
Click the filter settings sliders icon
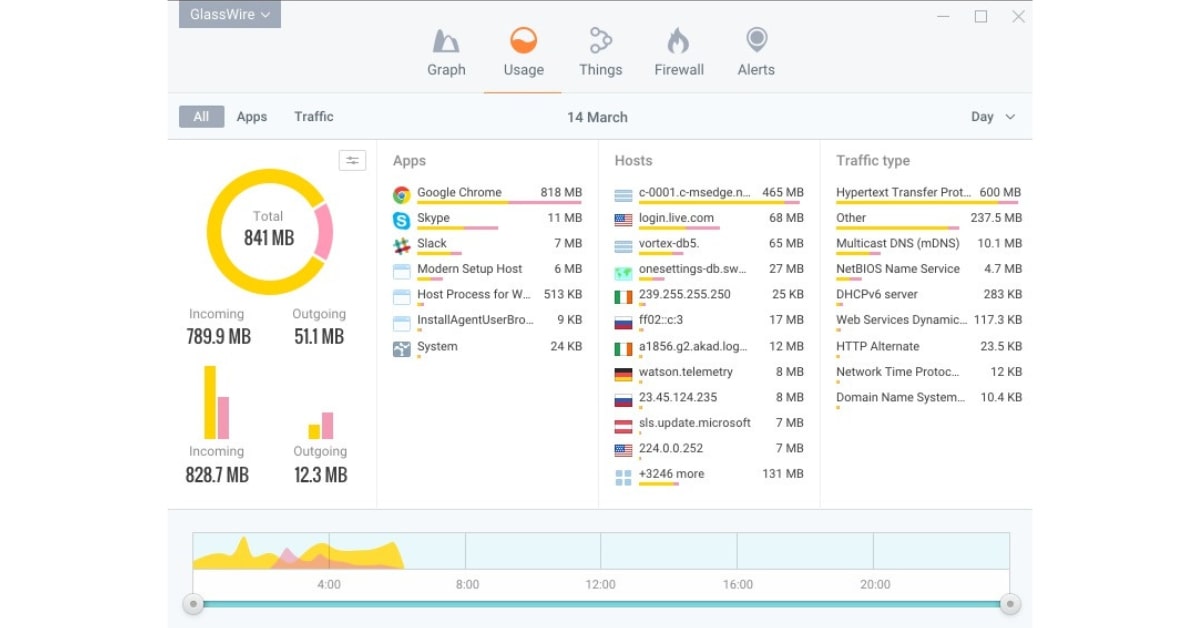coord(352,161)
